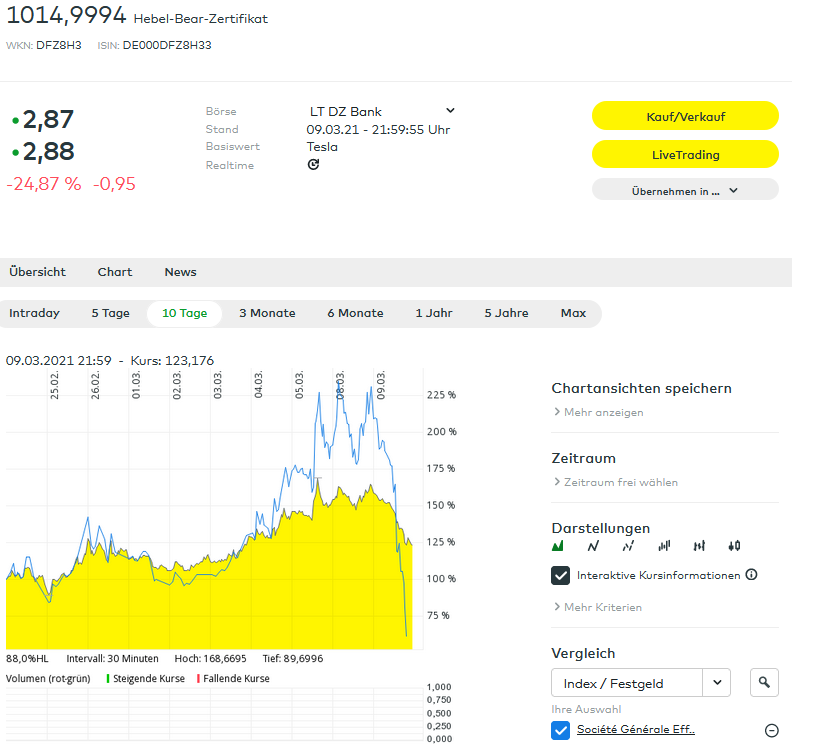Viewport: 814px width, 744px height.
Task: Select the 3 Monate time range
Action: 267,313
